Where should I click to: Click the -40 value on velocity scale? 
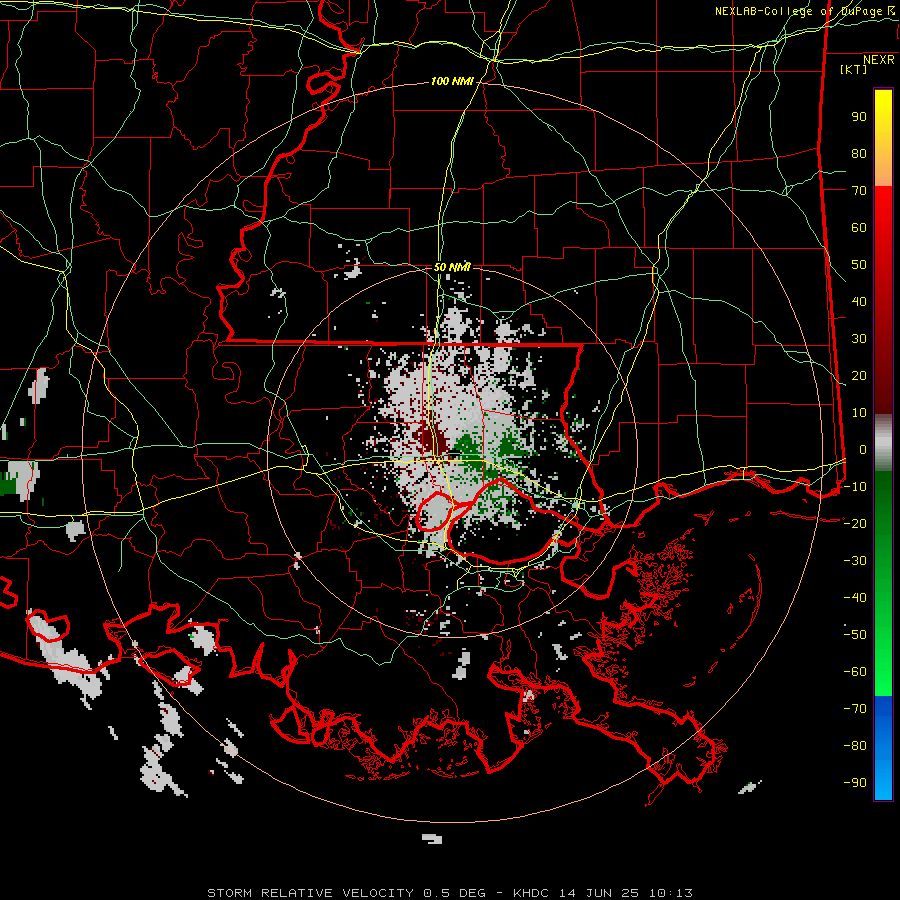855,598
